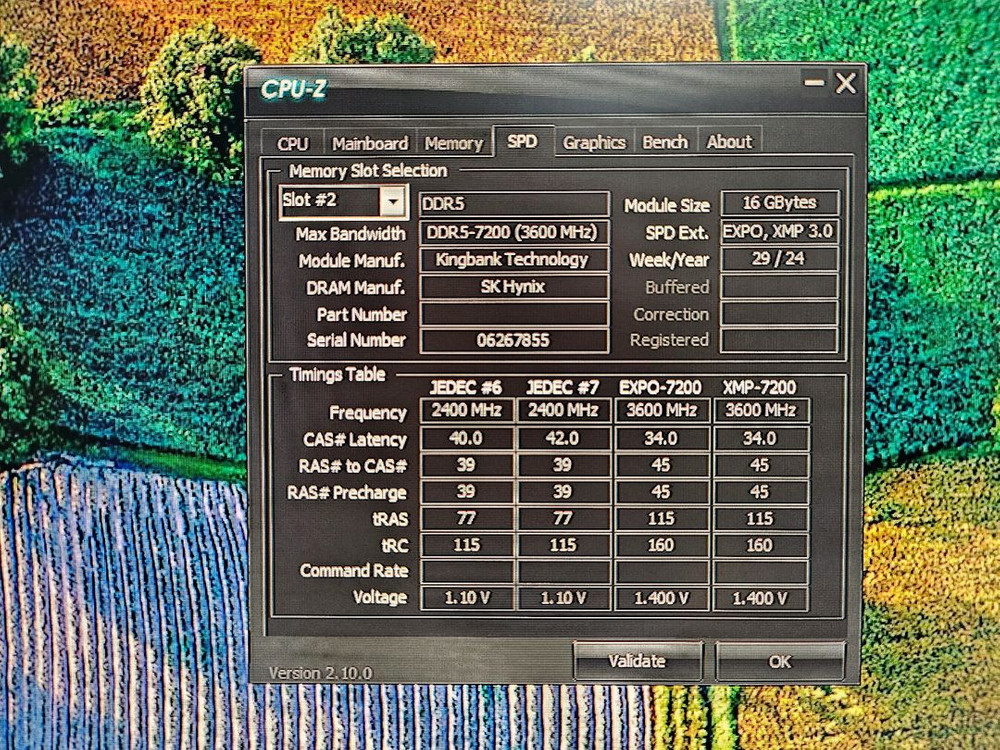Screen dimensions: 1000x750
Task: Click JEDEC #6 Command Rate empty cell
Action: 467,571
